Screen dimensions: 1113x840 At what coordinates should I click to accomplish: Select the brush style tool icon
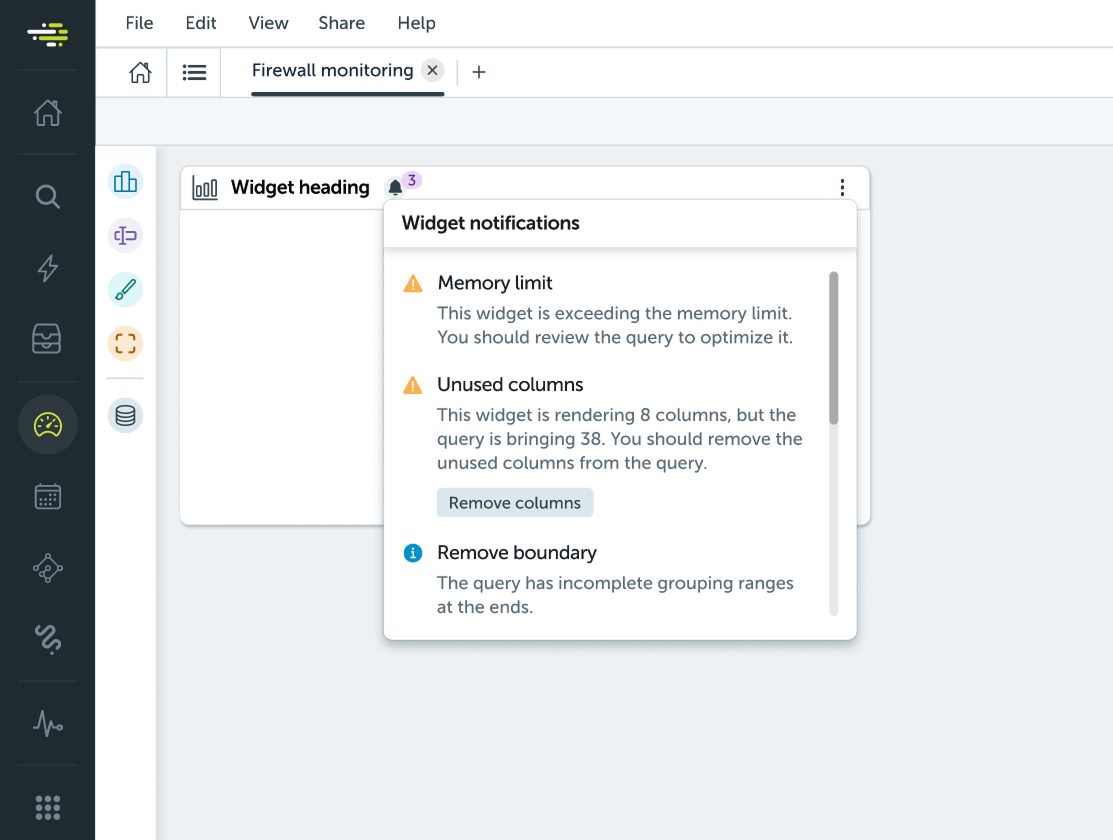[x=125, y=290]
